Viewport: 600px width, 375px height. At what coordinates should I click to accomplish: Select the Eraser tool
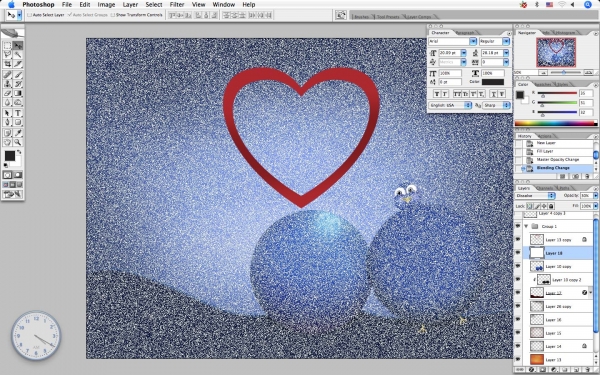click(7, 93)
